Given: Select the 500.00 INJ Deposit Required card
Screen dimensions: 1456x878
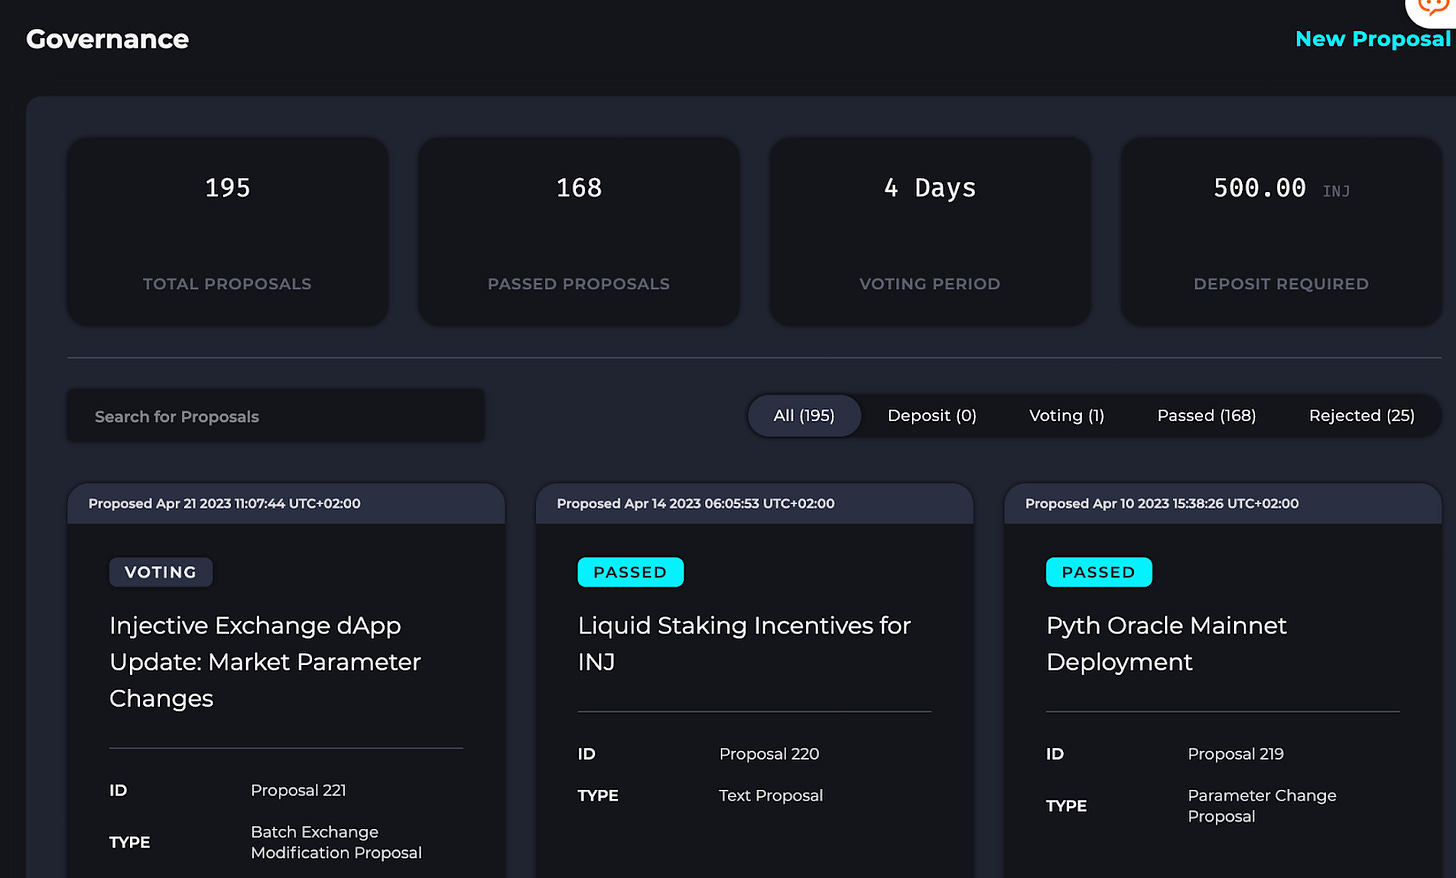Looking at the screenshot, I should click(x=1281, y=232).
